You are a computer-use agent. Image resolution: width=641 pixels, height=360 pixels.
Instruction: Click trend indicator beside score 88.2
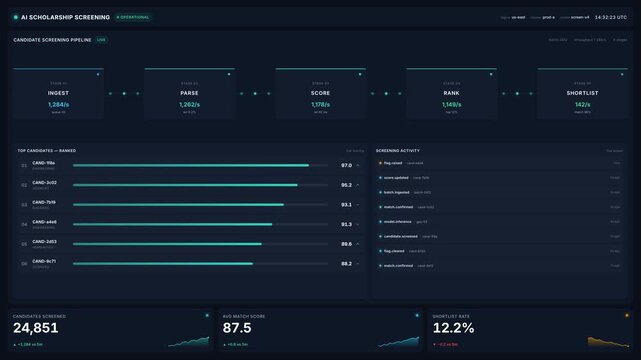pos(358,264)
